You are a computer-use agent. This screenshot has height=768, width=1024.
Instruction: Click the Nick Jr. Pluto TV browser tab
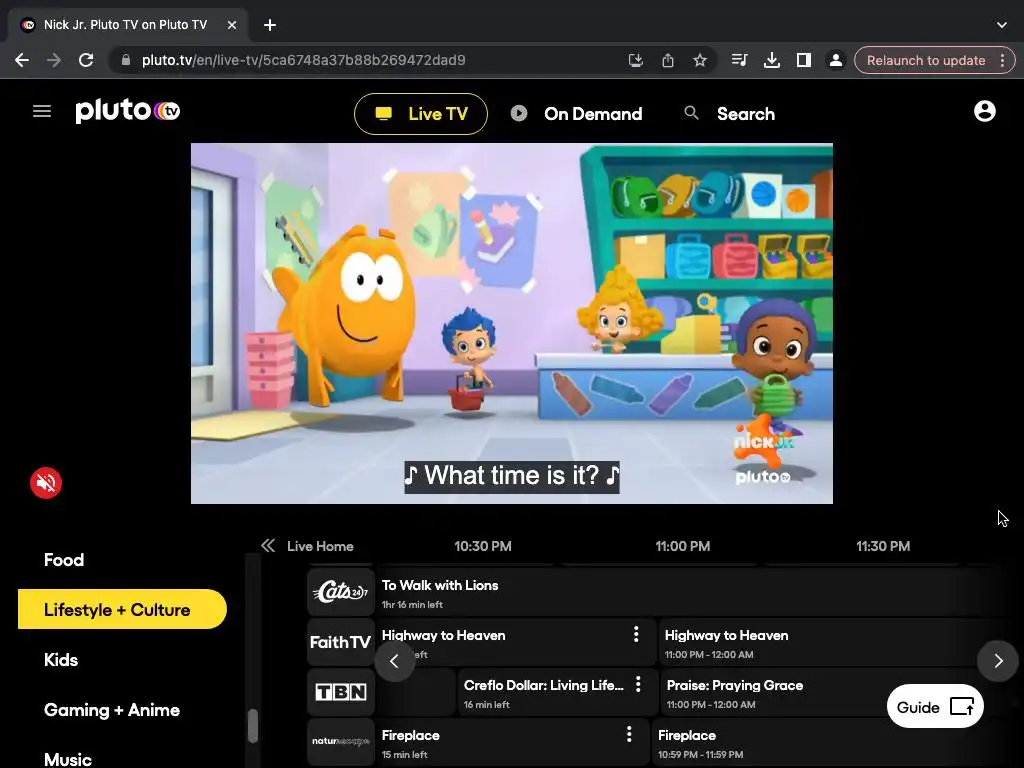pyautogui.click(x=127, y=25)
